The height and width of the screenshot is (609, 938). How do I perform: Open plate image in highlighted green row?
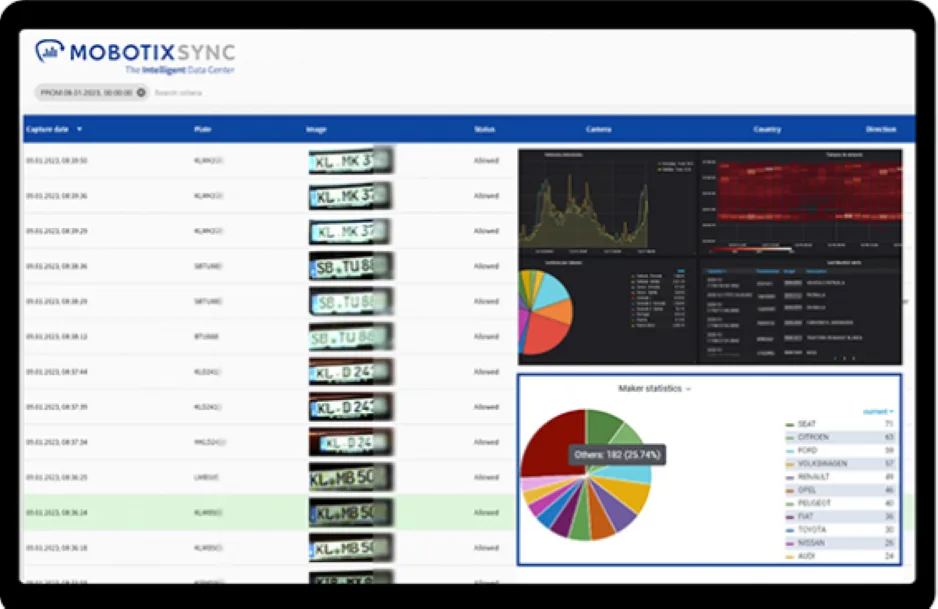tap(351, 513)
